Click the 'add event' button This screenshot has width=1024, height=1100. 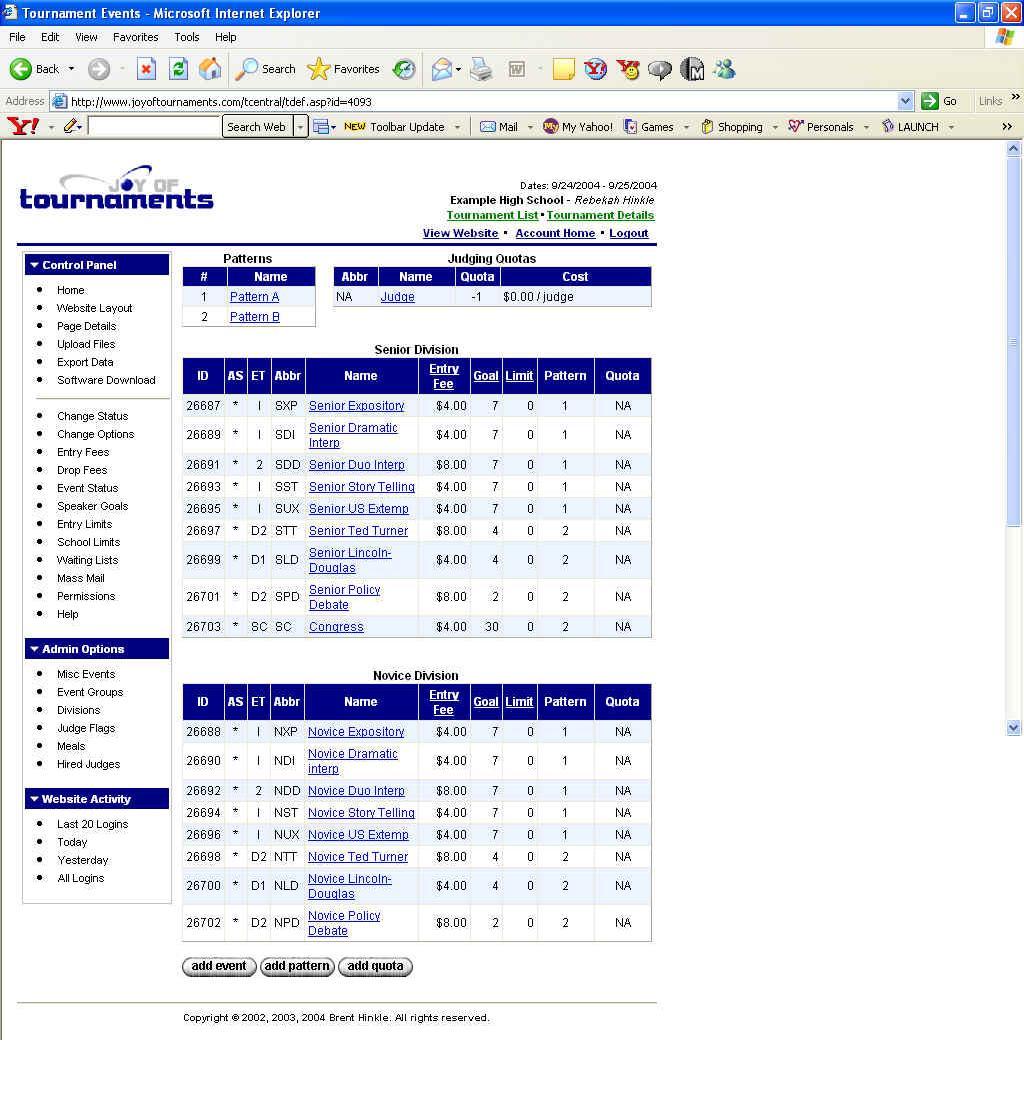click(x=219, y=966)
